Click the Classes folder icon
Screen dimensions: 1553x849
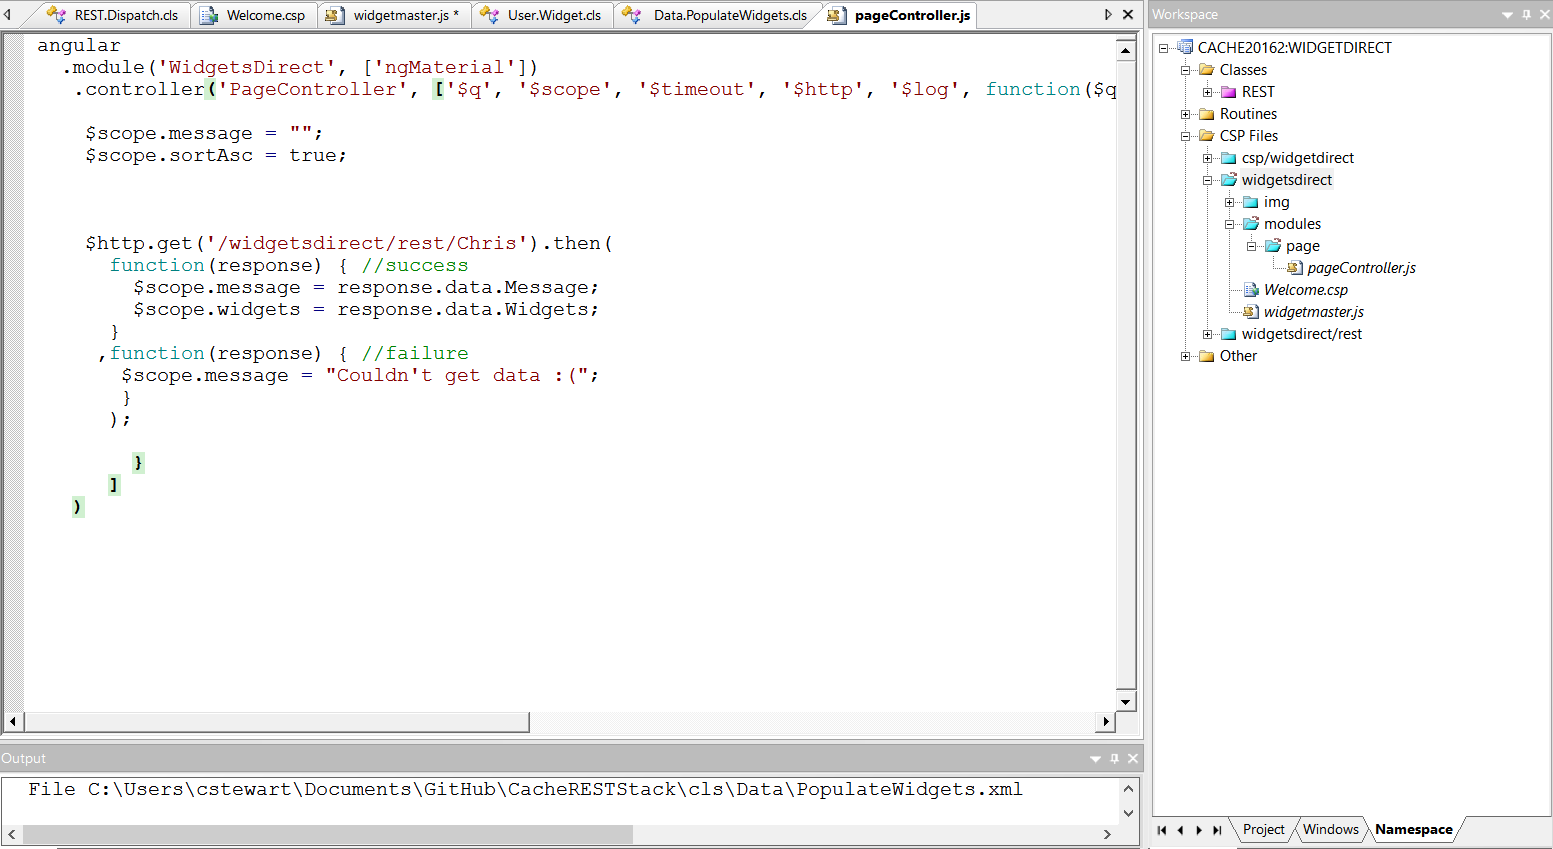1207,70
